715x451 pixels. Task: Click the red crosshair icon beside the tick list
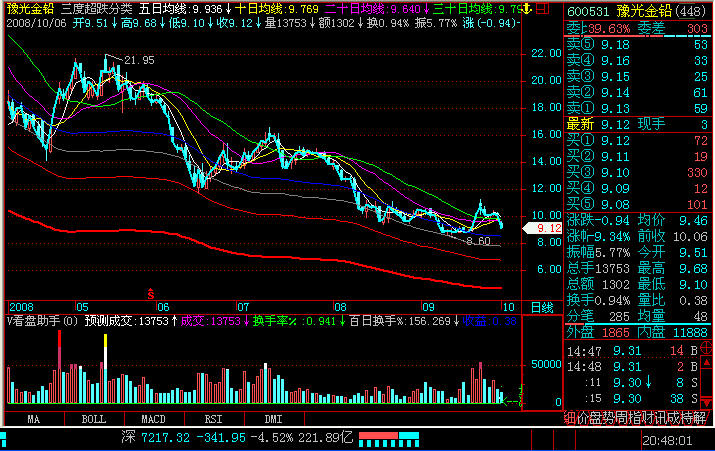[706, 349]
